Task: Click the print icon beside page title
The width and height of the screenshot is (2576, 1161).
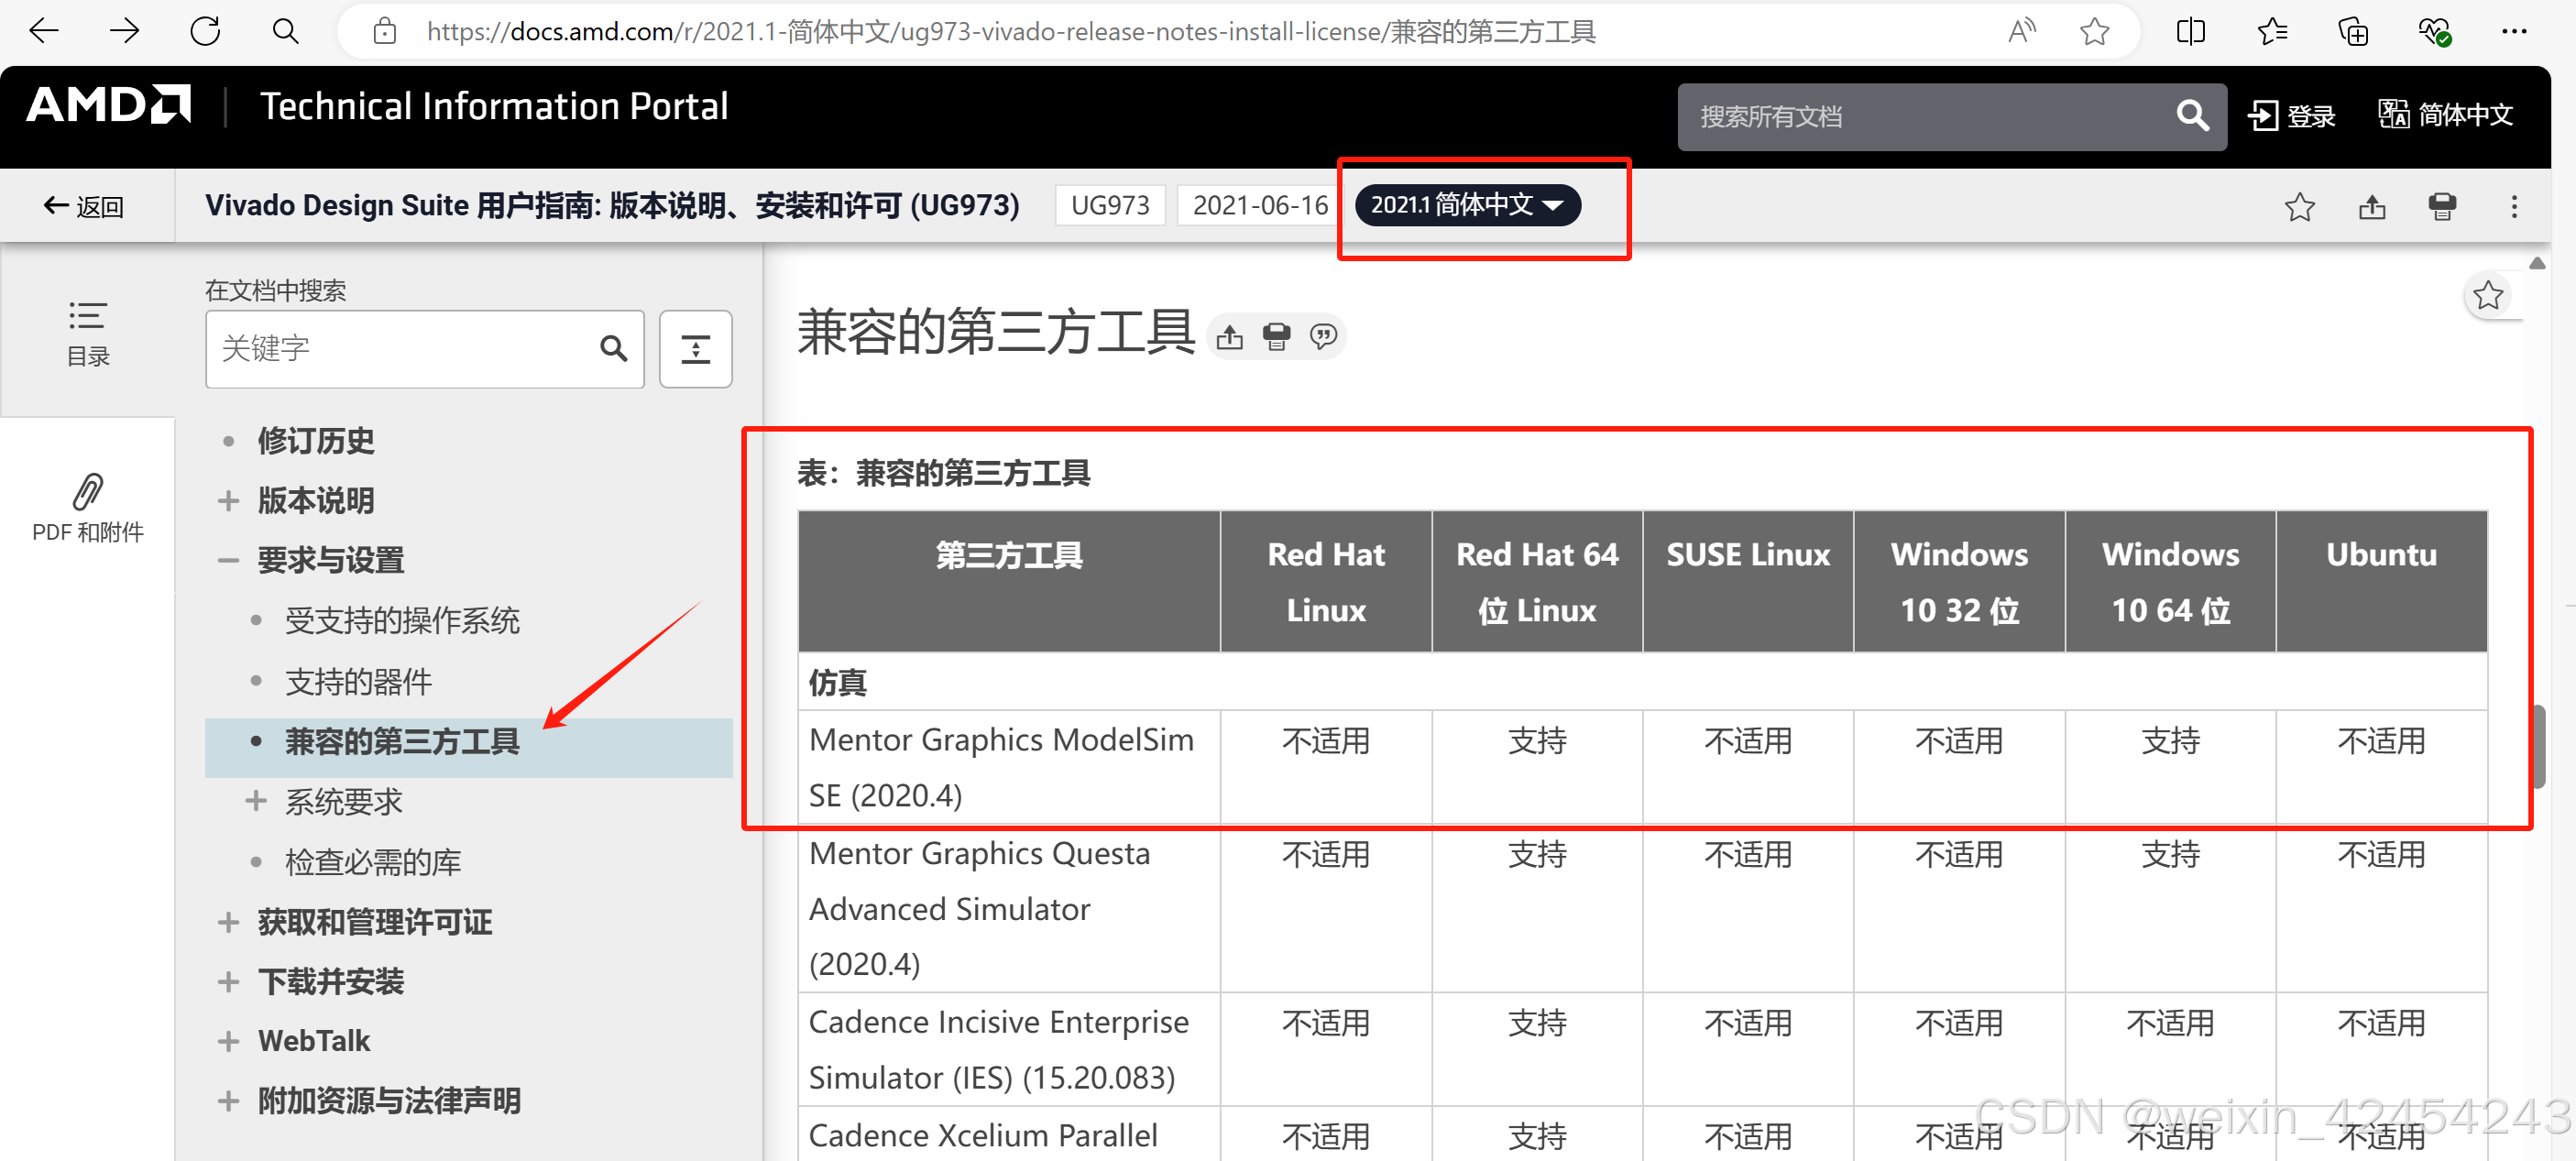Action: (x=1276, y=337)
